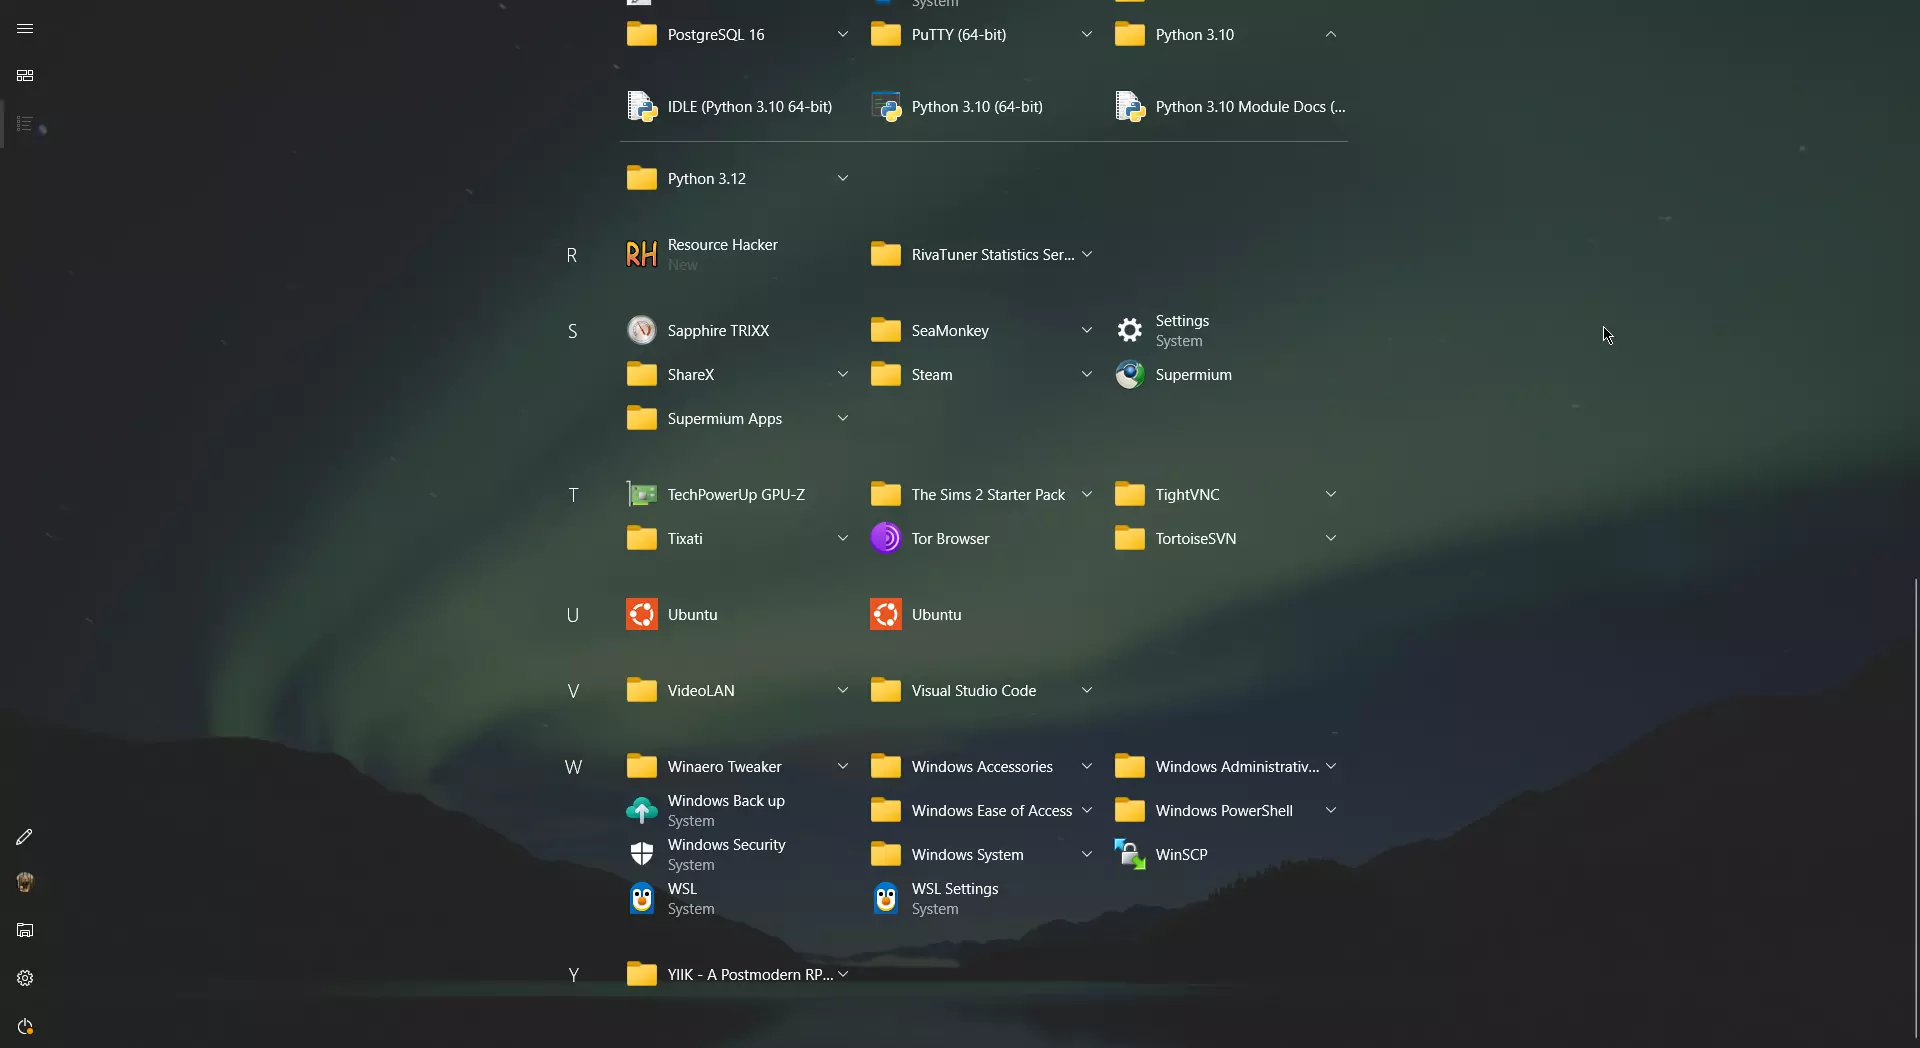This screenshot has height=1048, width=1920.
Task: Jump using the V letter header
Action: 573,691
